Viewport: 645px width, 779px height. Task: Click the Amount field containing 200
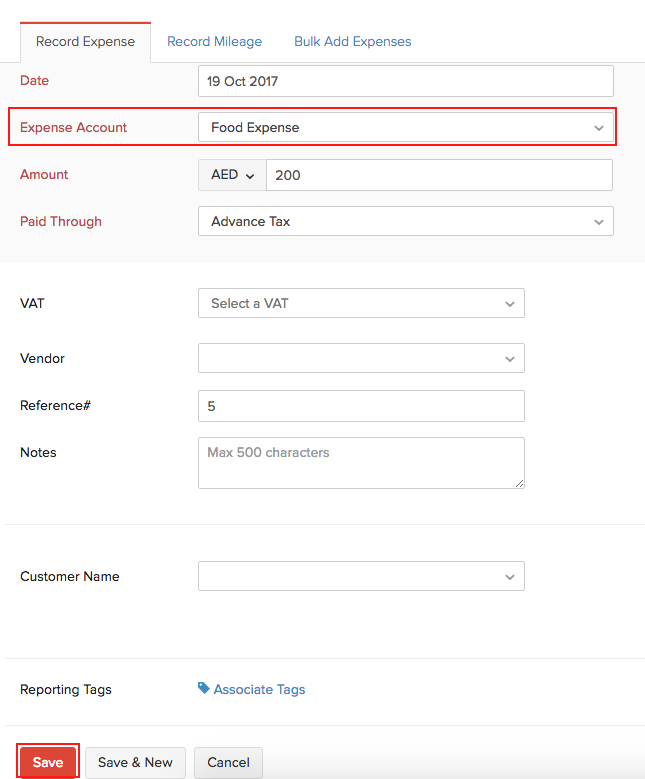point(438,175)
